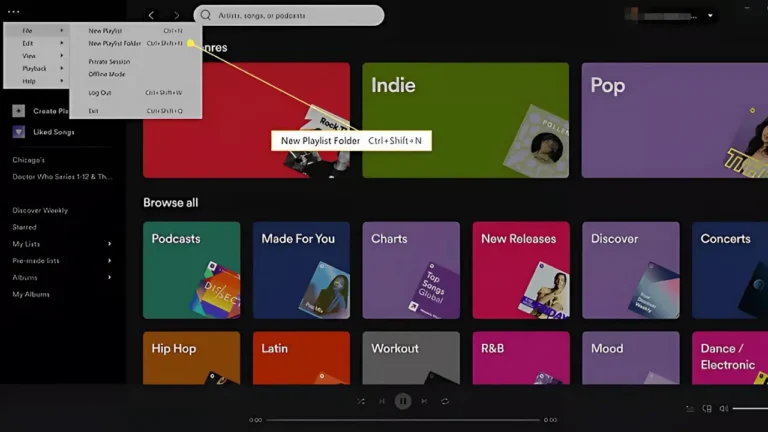This screenshot has width=768, height=432.
Task: Open My Albums playlist
Action: pos(31,294)
